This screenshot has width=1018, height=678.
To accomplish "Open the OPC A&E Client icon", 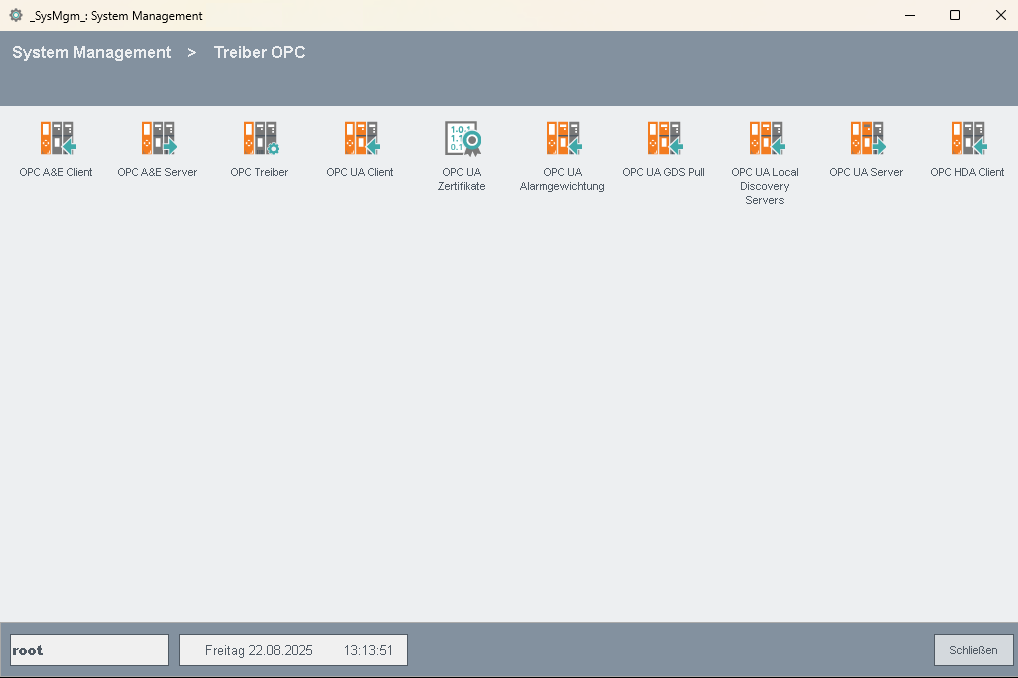I will pyautogui.click(x=56, y=139).
